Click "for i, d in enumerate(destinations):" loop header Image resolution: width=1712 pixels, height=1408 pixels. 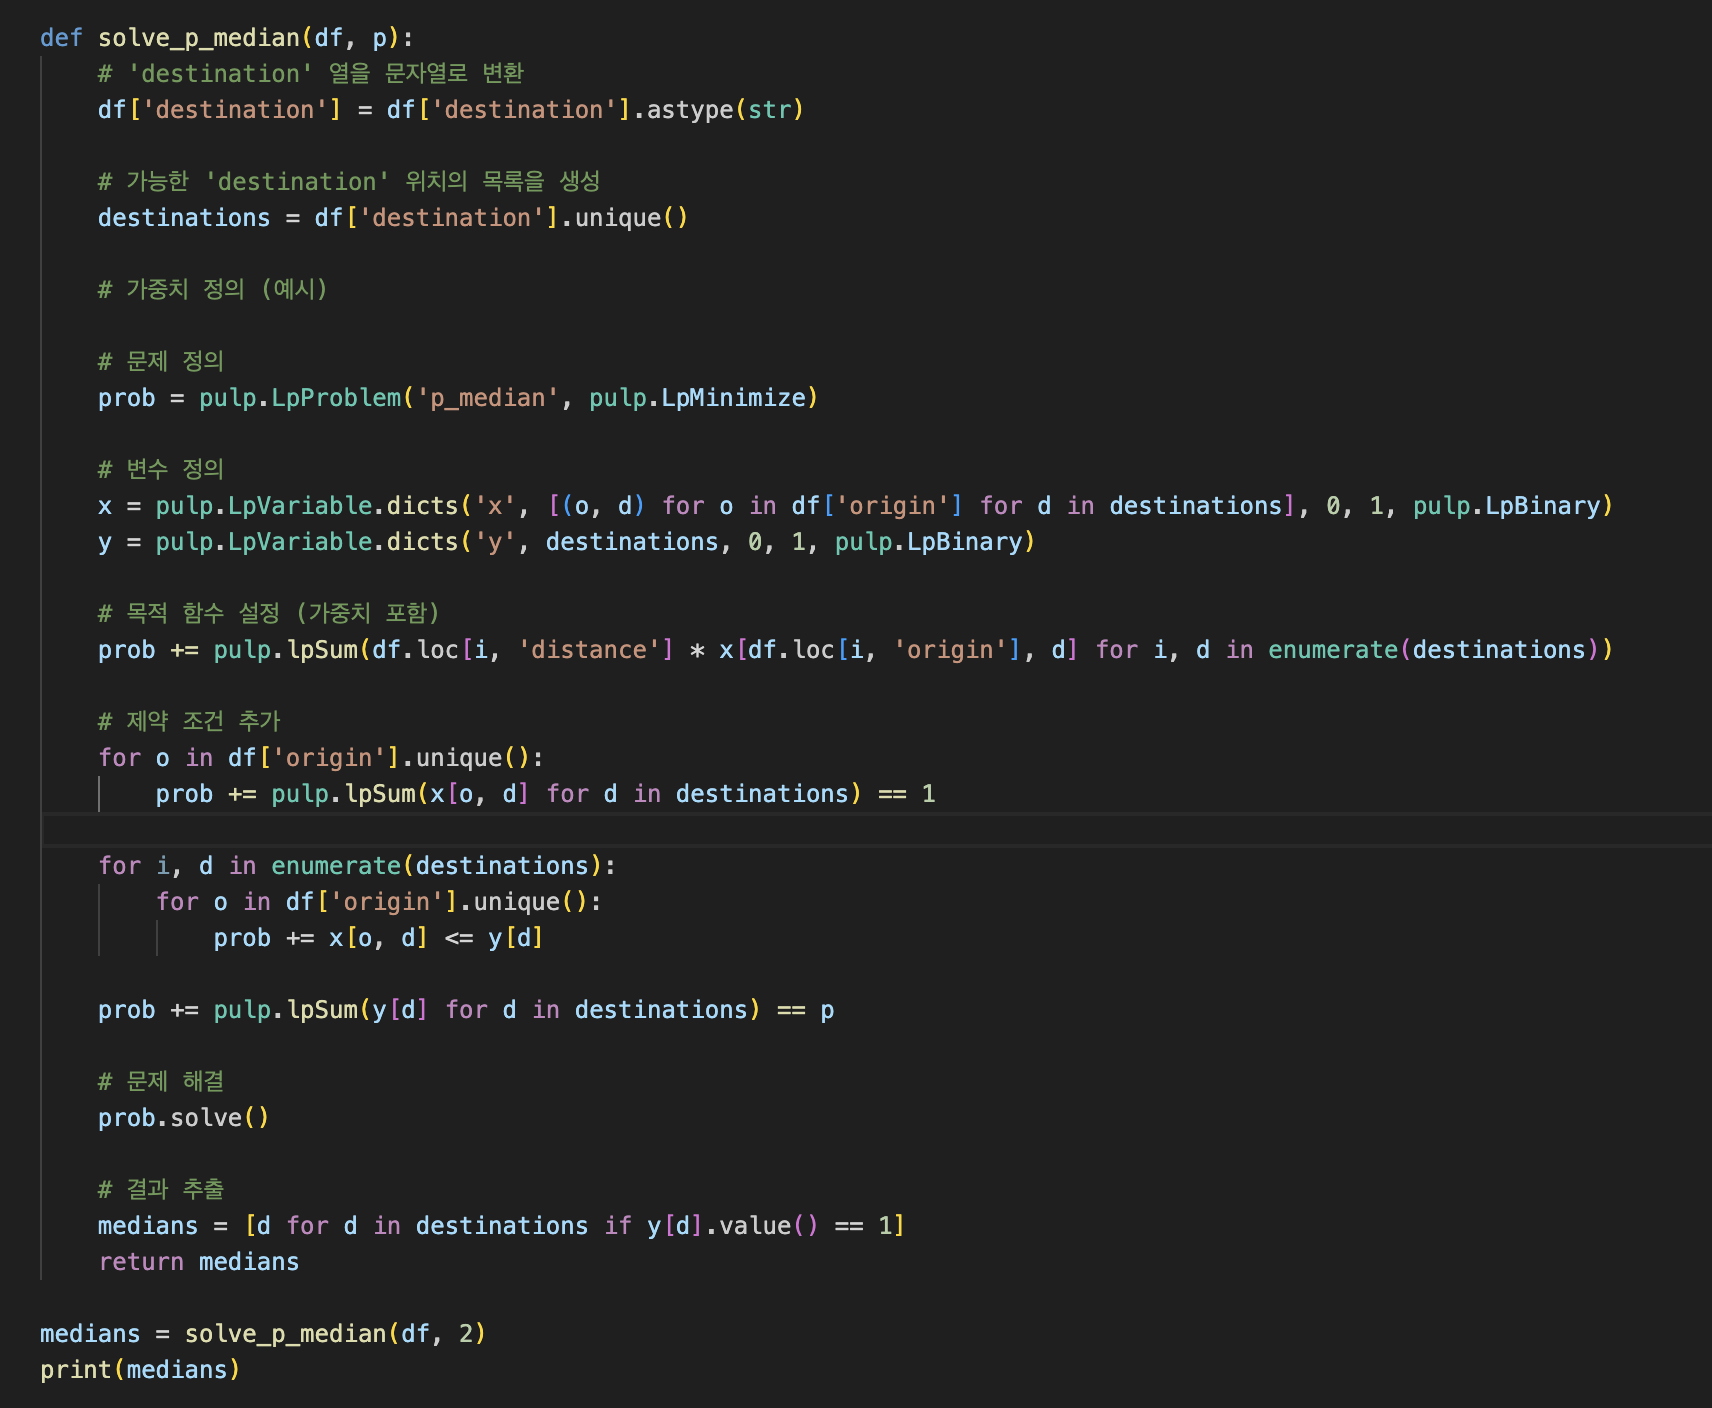(357, 866)
